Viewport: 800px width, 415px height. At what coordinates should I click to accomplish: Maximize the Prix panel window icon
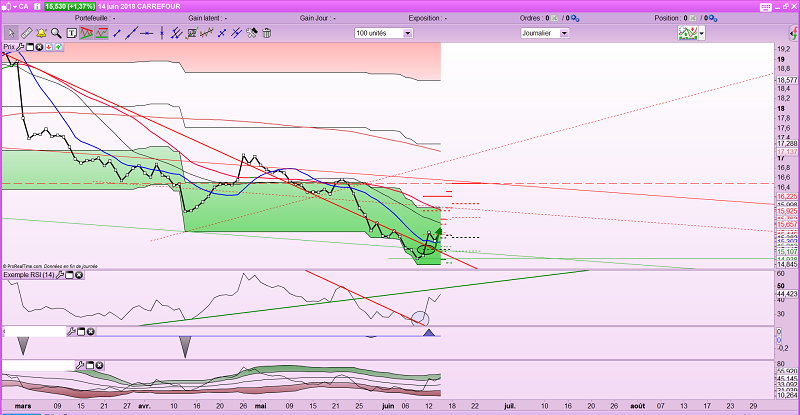point(30,47)
